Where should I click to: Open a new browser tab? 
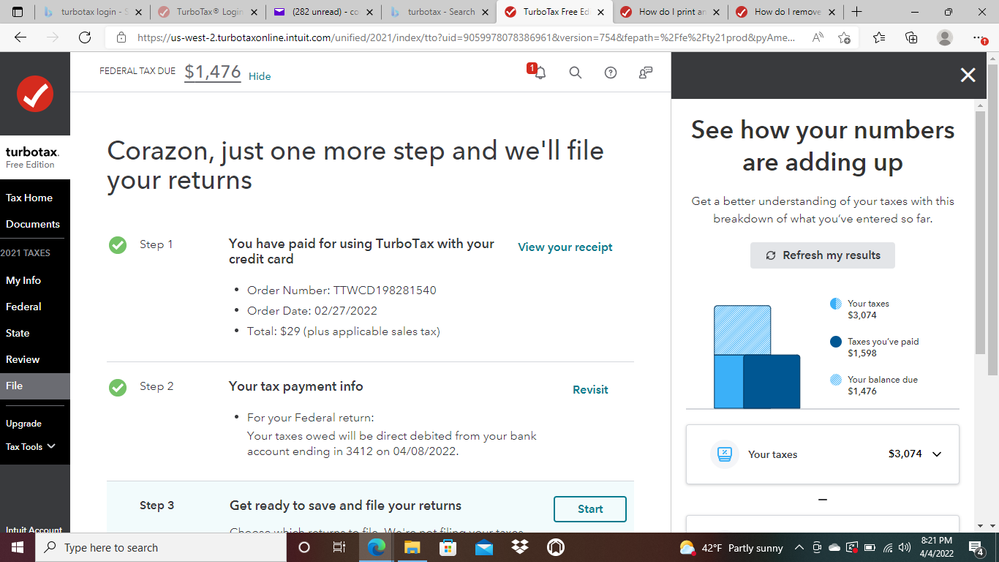(x=856, y=12)
